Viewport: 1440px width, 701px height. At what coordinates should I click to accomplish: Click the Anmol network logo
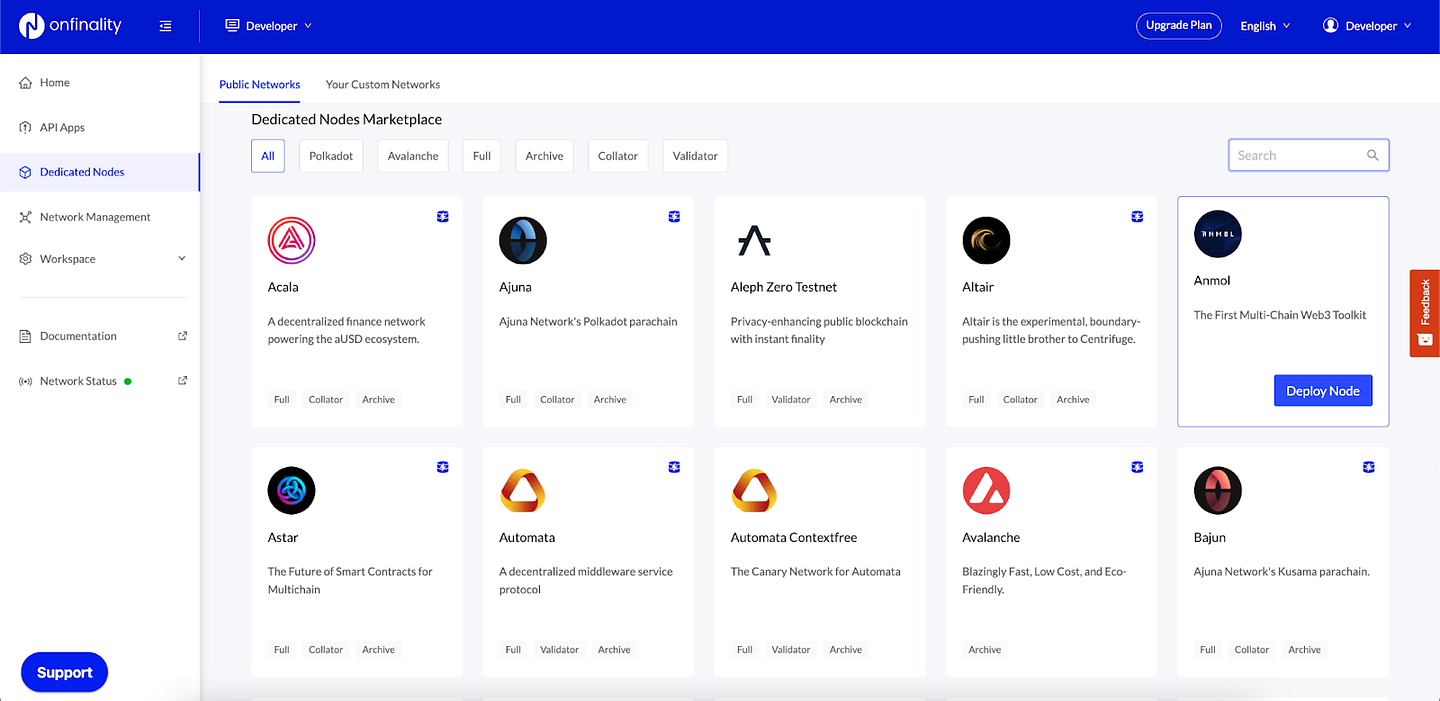tap(1218, 235)
